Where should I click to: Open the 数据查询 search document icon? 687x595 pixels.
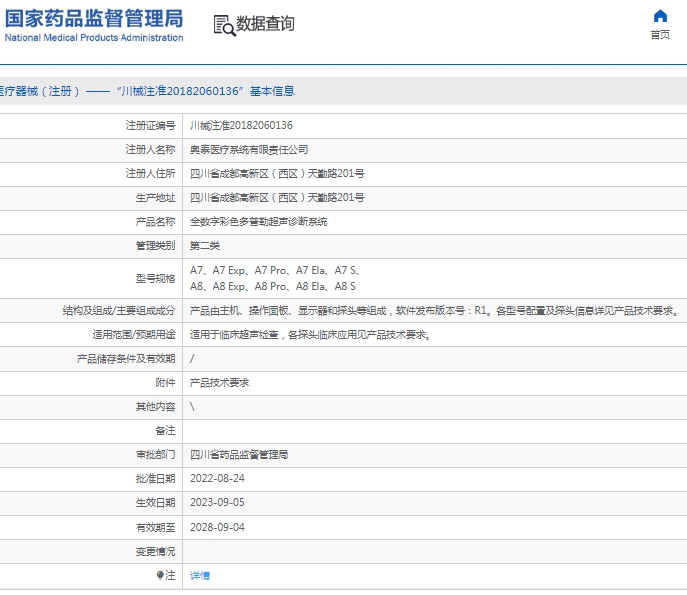[224, 25]
